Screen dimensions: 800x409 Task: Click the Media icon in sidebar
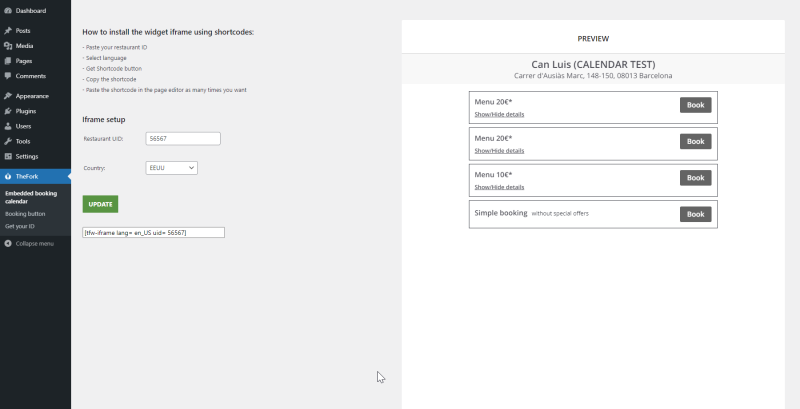(x=8, y=46)
